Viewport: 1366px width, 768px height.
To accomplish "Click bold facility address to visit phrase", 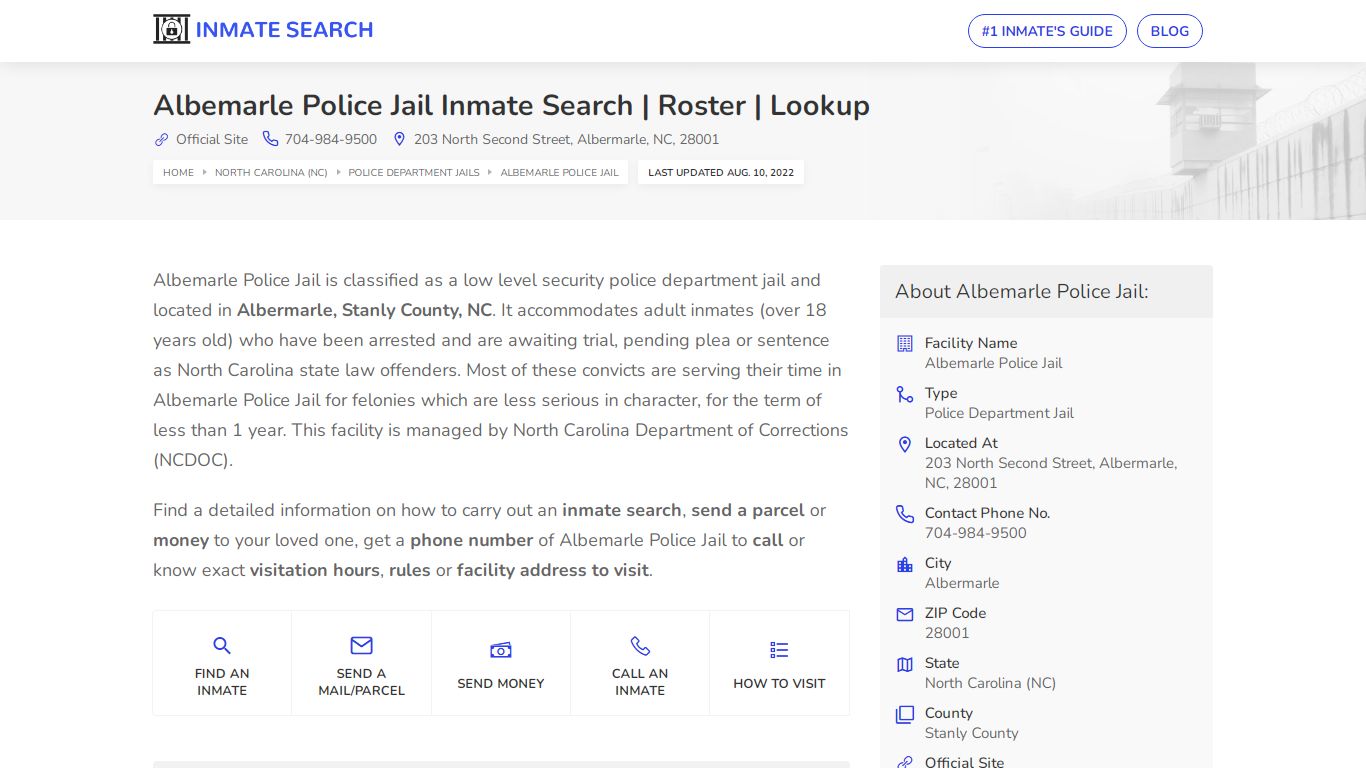I will pos(553,570).
